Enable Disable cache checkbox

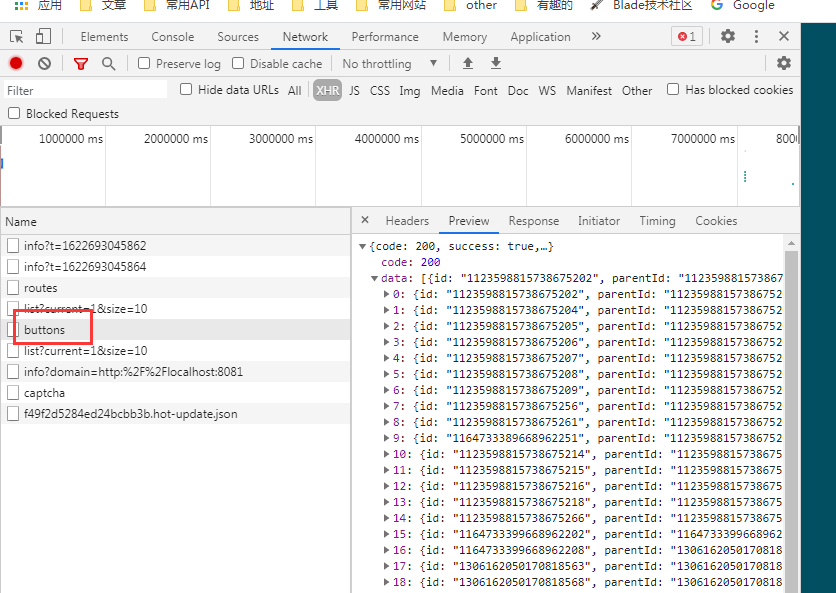(238, 63)
